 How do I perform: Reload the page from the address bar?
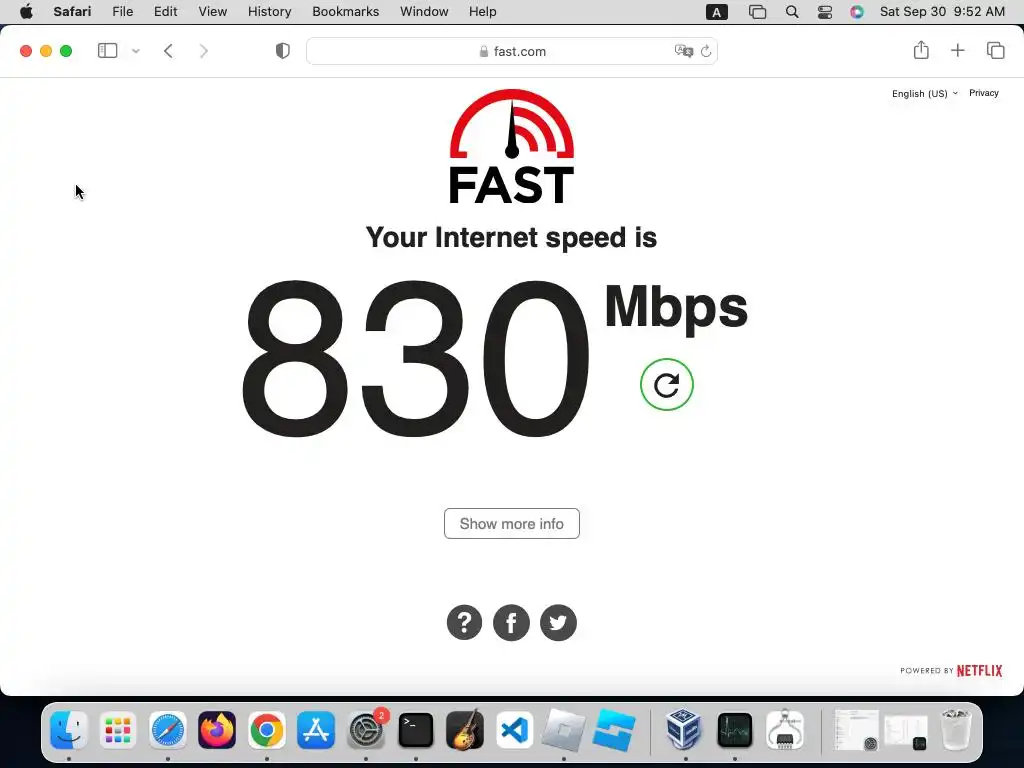(x=706, y=51)
